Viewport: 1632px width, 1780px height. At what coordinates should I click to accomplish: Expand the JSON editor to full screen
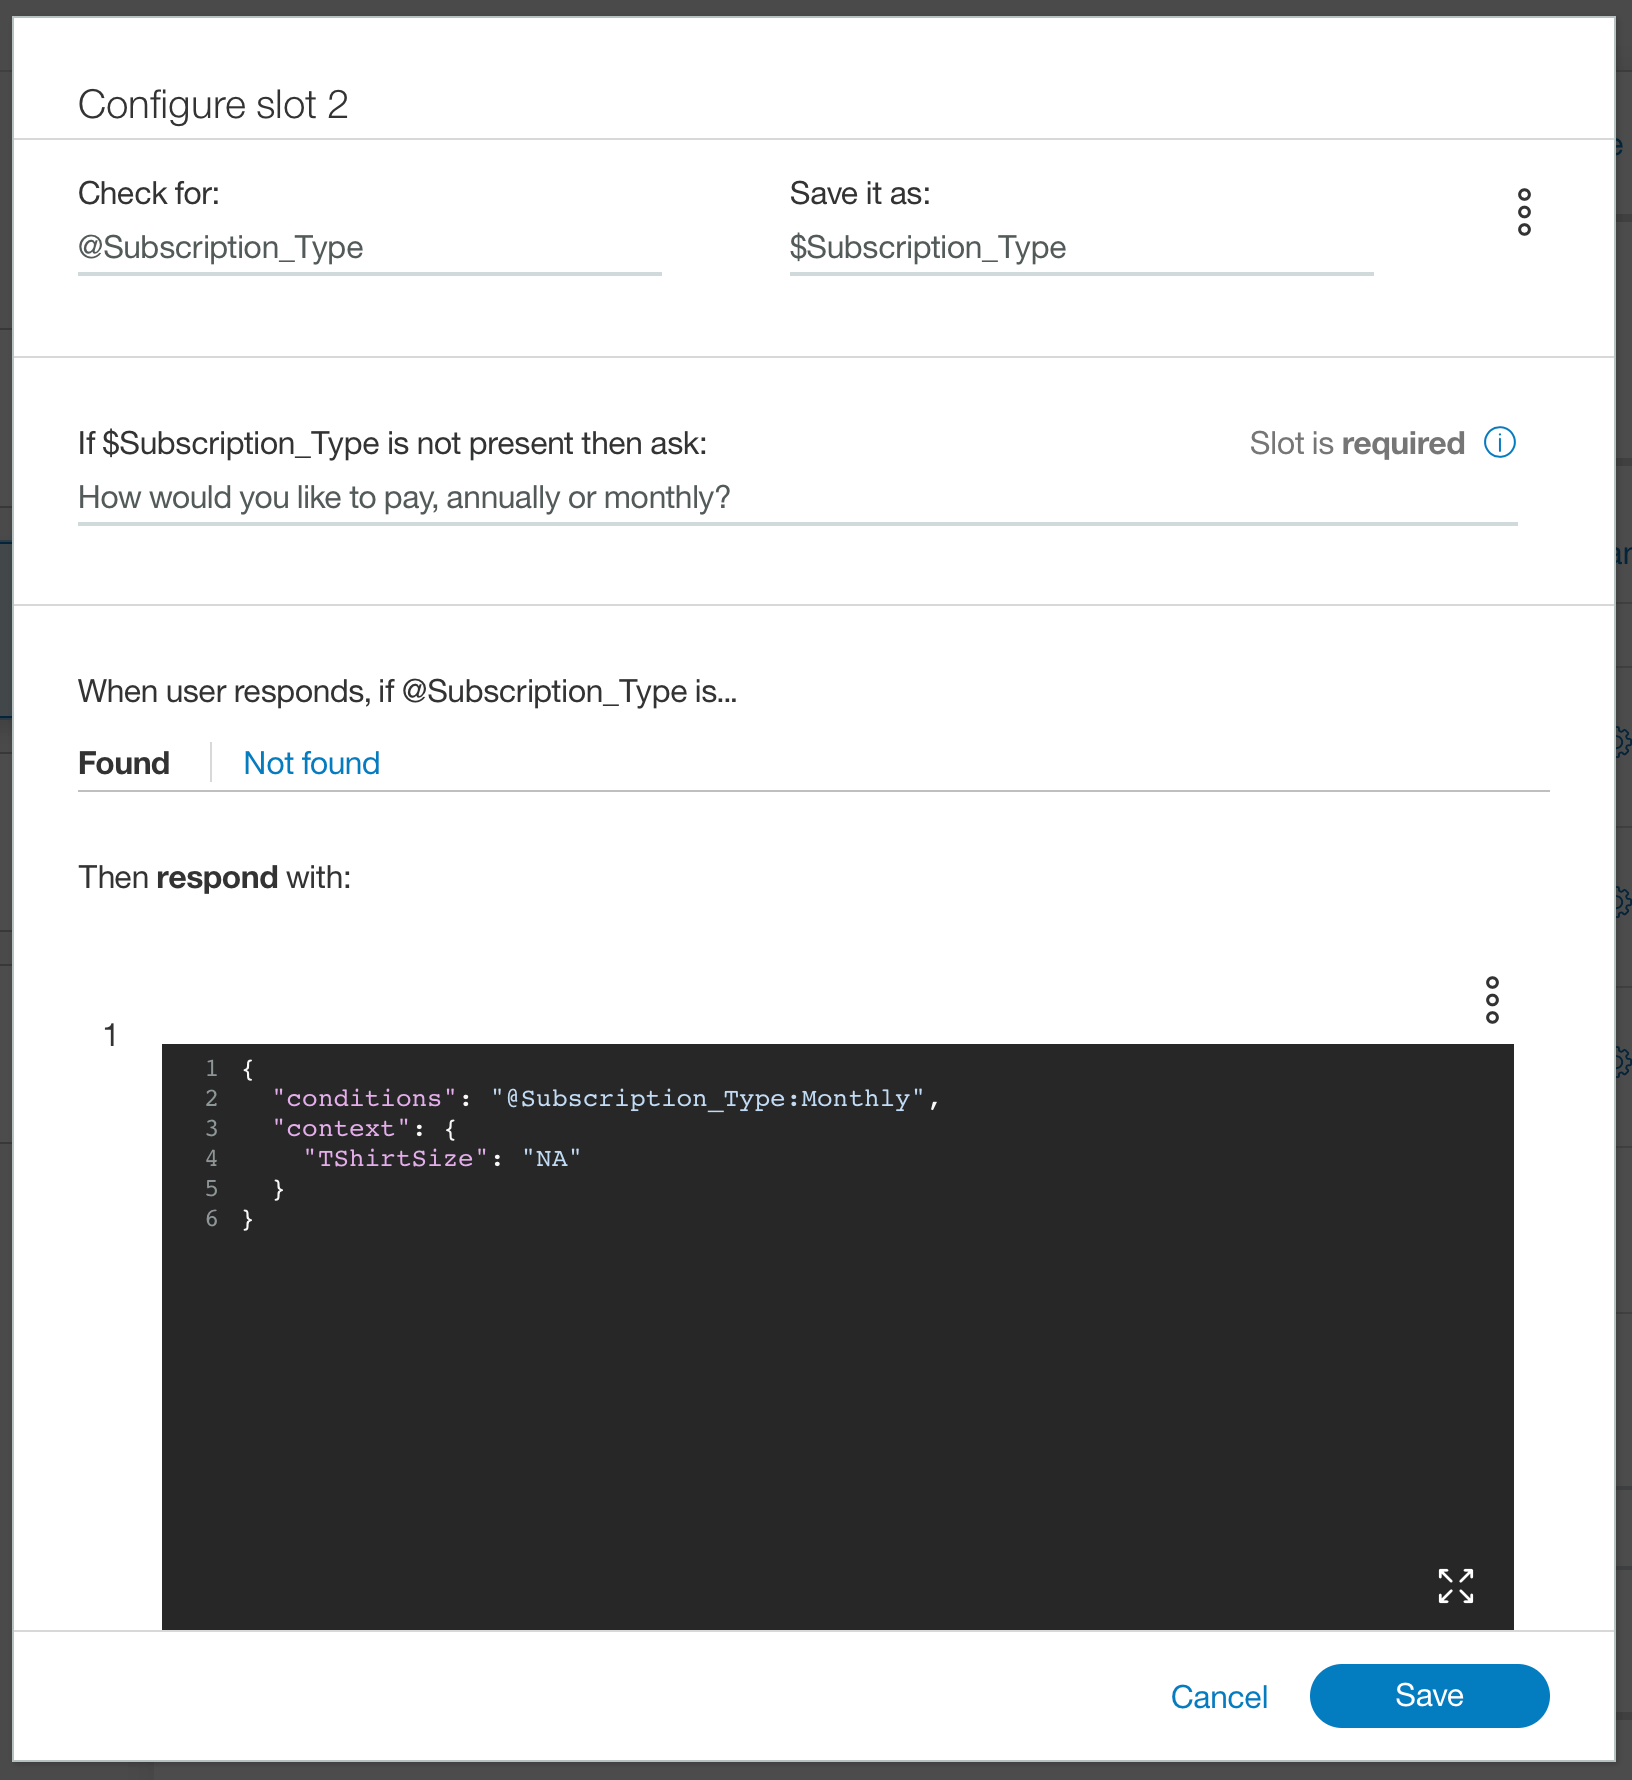click(x=1455, y=1586)
